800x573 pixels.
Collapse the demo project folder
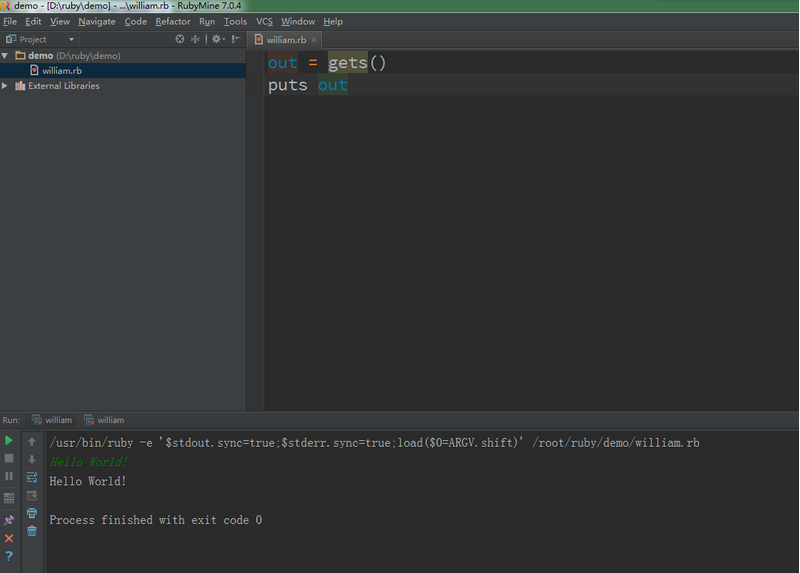click(x=5, y=56)
